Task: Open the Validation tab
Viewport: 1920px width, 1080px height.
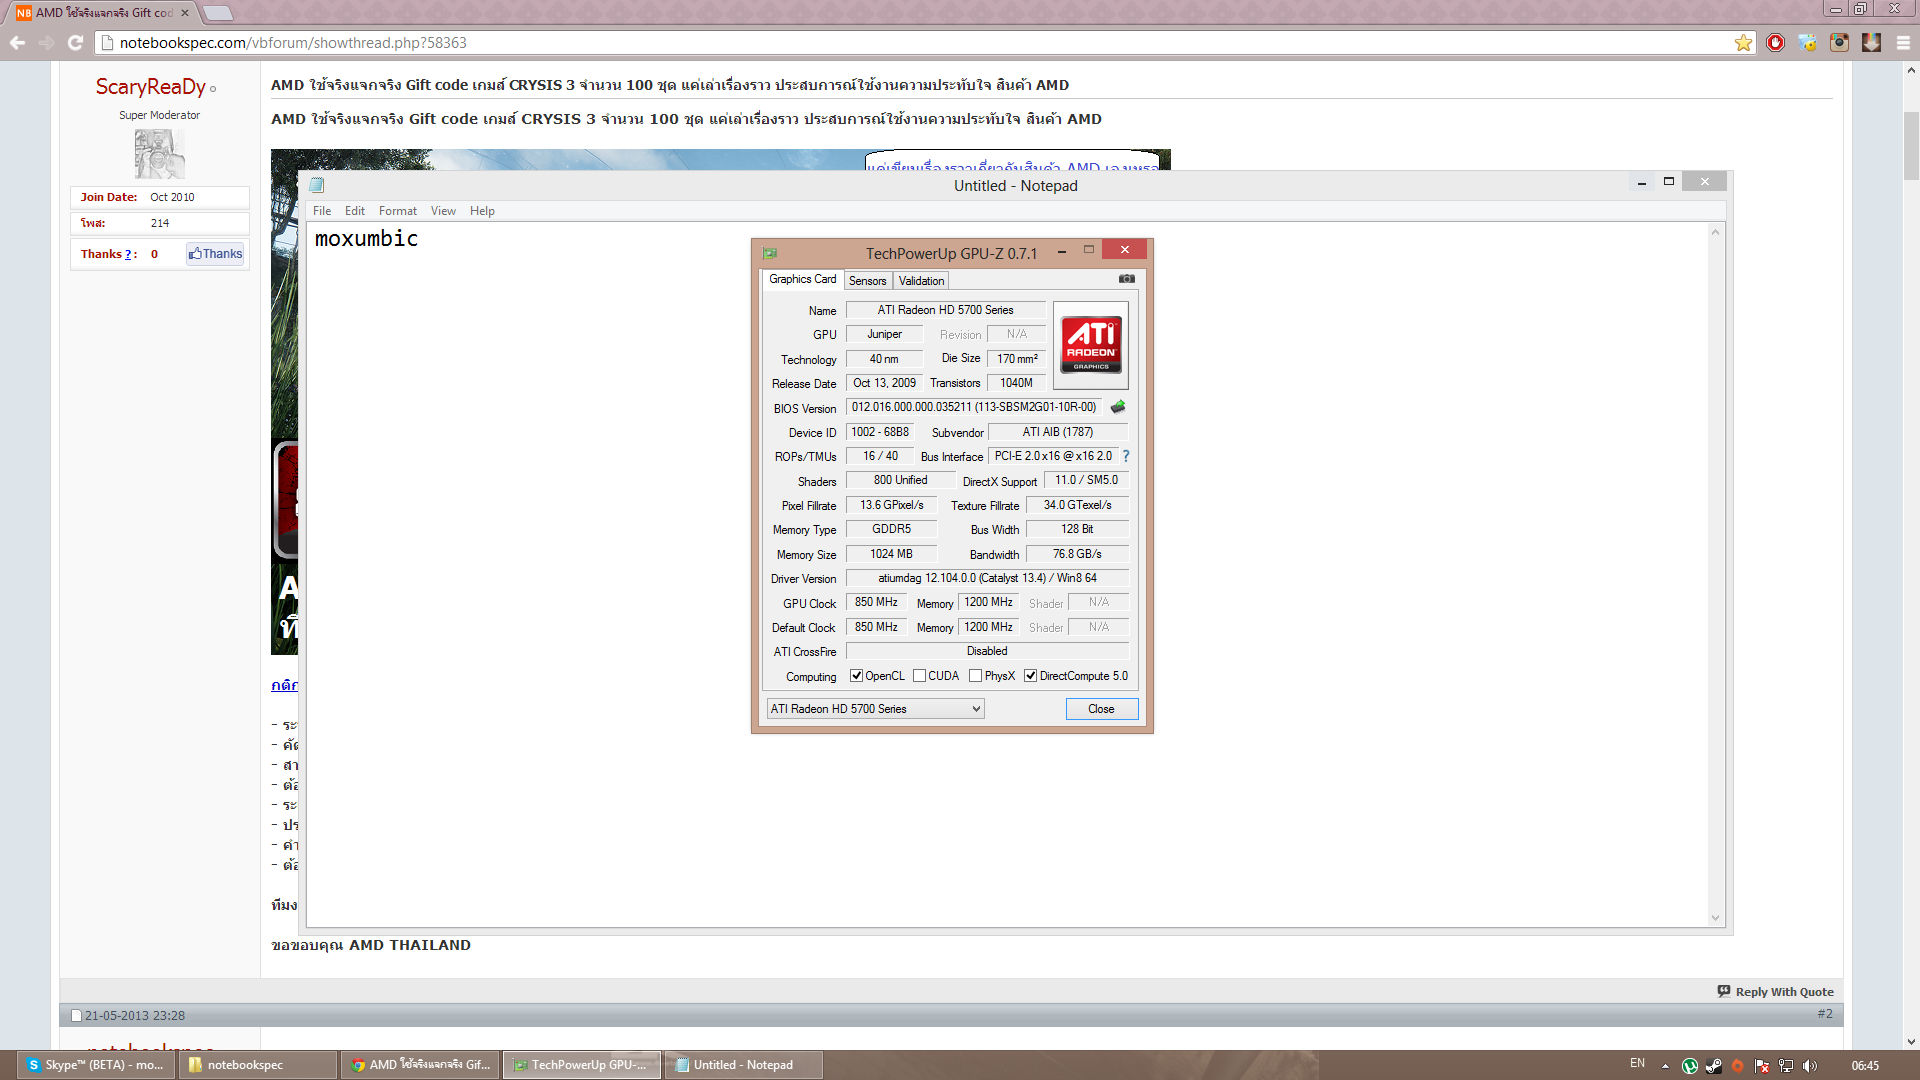Action: (920, 281)
